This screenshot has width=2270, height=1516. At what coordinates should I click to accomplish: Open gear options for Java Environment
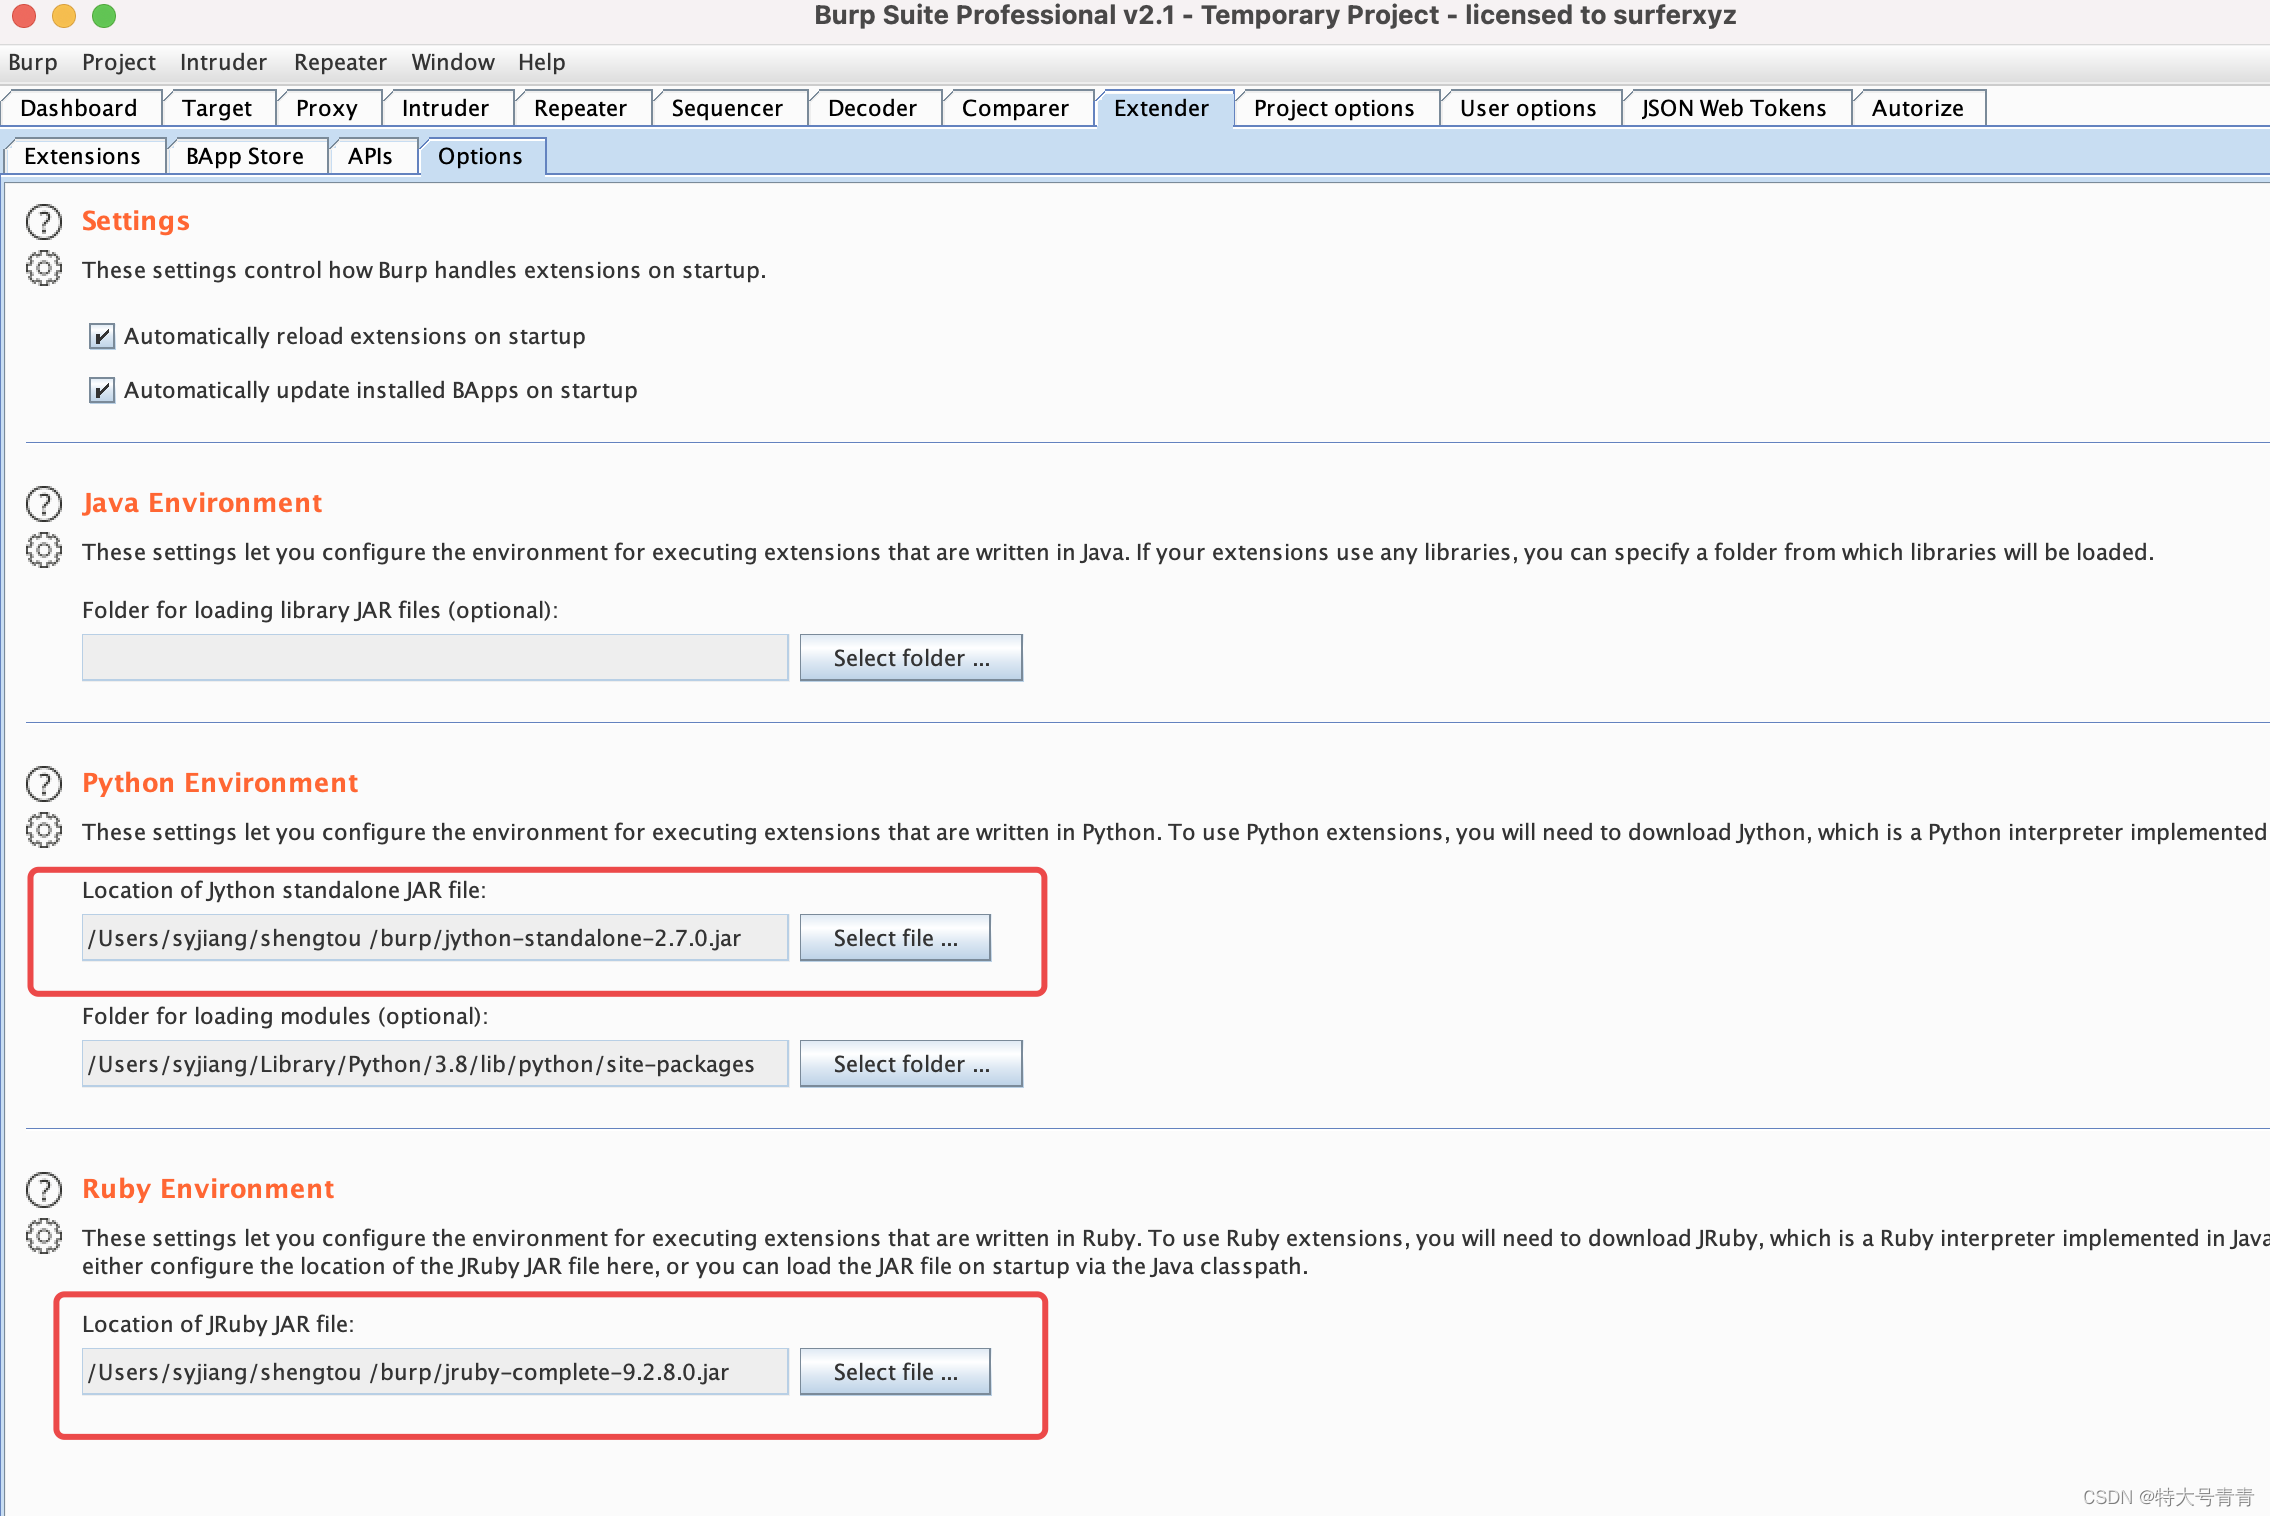click(44, 551)
